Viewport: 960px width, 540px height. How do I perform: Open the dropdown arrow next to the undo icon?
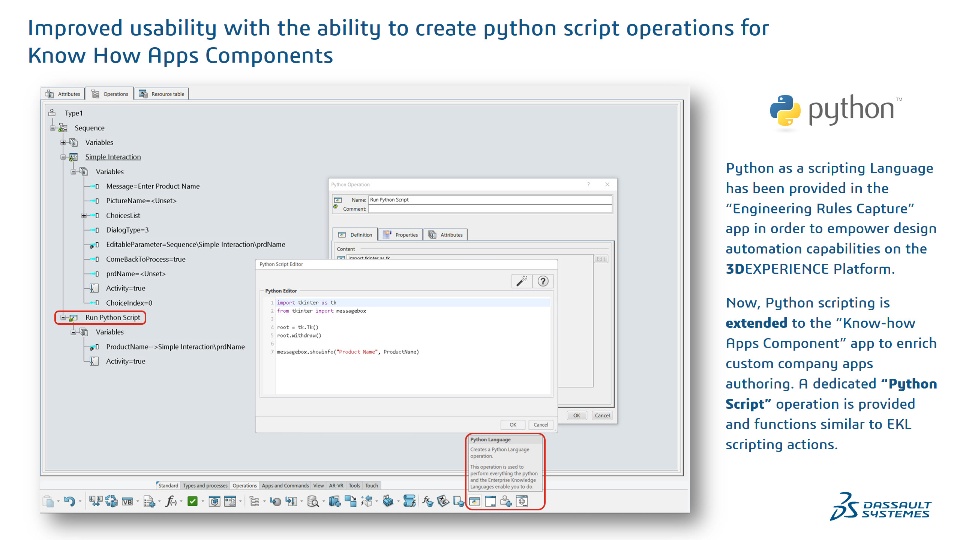point(80,502)
